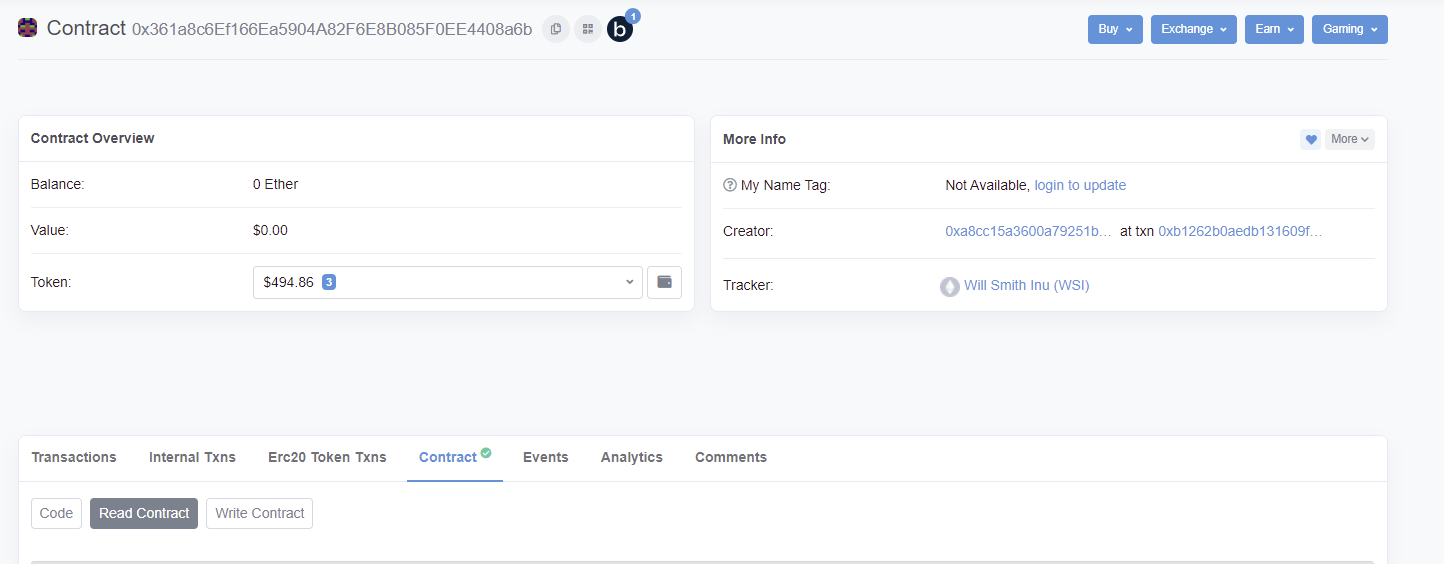Click the My Name Tag help icon
Viewport: 1444px width, 564px height.
[x=729, y=185]
